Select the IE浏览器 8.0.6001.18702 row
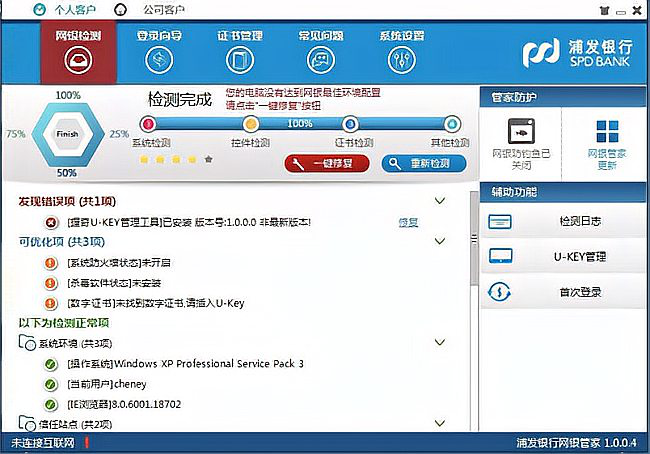The image size is (650, 454). 124,404
